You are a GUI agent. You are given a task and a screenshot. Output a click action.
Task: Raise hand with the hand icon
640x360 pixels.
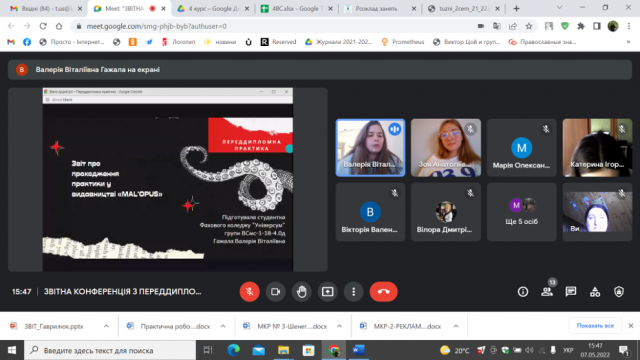(302, 291)
